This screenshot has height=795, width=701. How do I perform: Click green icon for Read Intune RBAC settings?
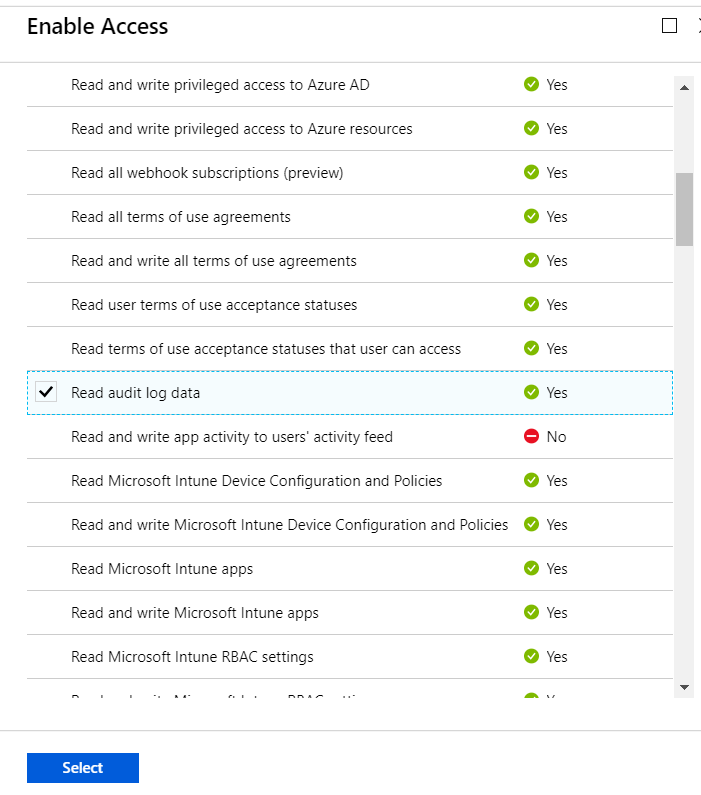pyautogui.click(x=532, y=657)
